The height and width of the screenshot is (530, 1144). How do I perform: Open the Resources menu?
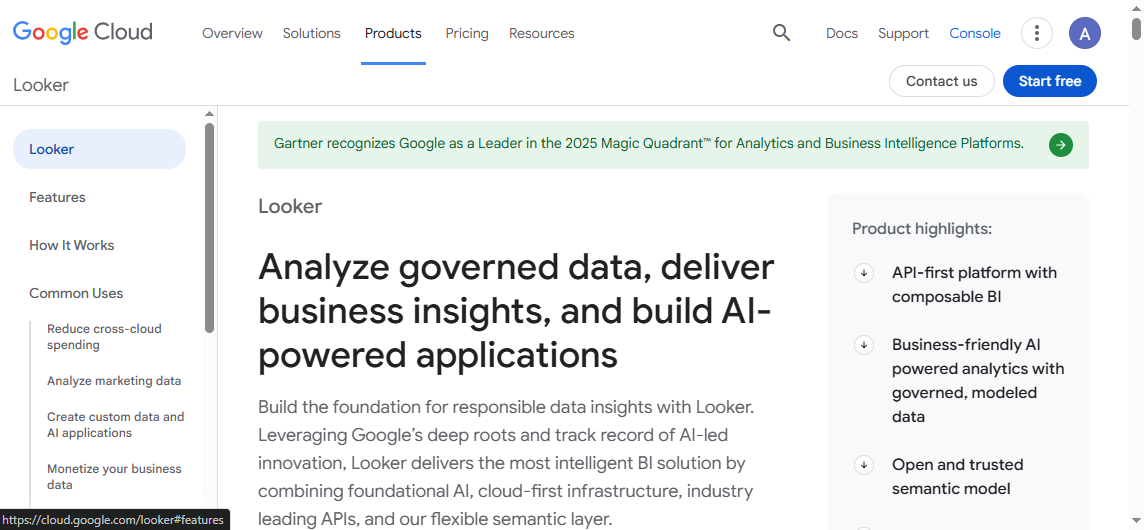pos(541,33)
